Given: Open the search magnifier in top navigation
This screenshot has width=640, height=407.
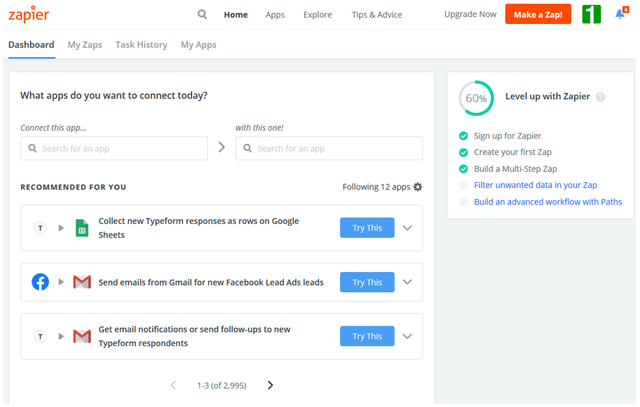Looking at the screenshot, I should click(x=202, y=15).
